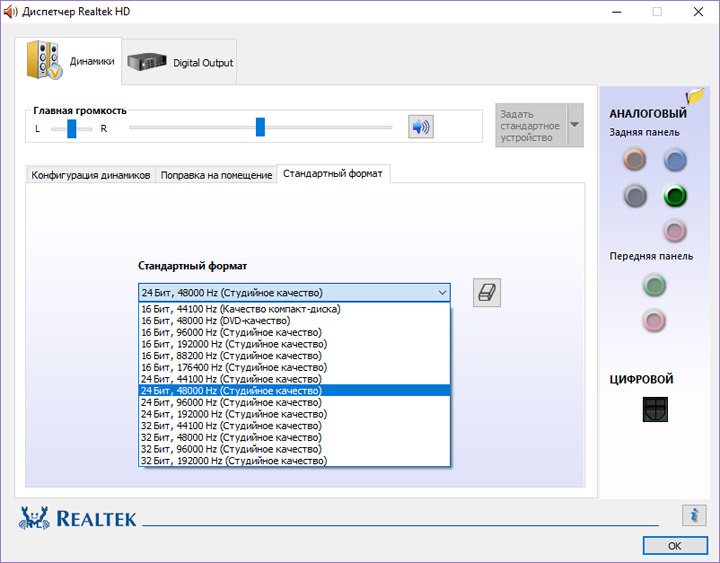Select highlighted 24 Бит, 48000 Hz list item
This screenshot has height=563, width=720.
pyautogui.click(x=294, y=391)
